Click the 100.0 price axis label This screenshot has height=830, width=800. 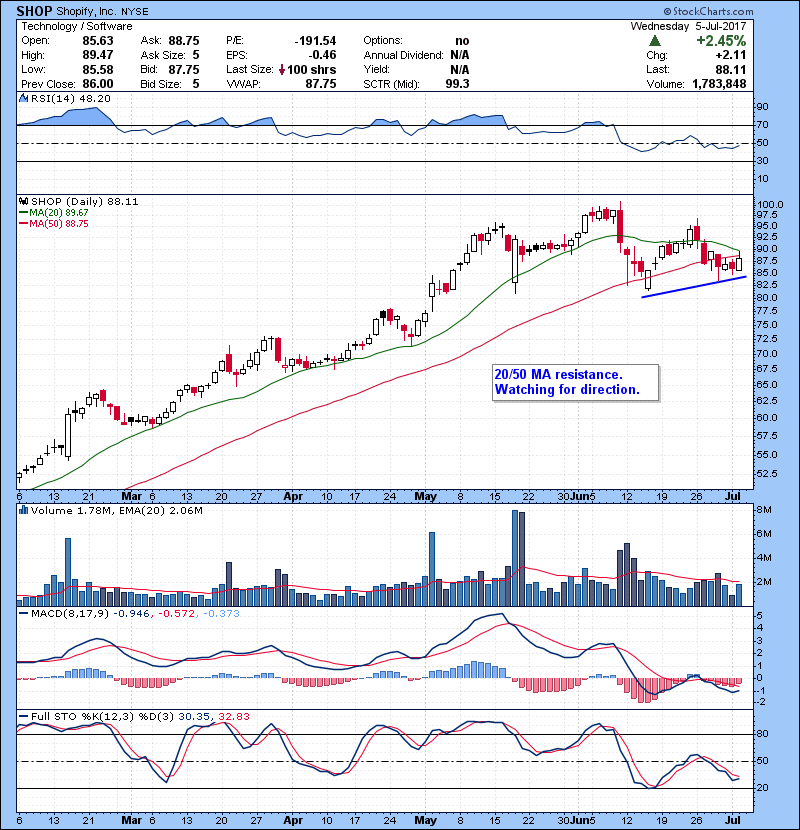click(770, 205)
